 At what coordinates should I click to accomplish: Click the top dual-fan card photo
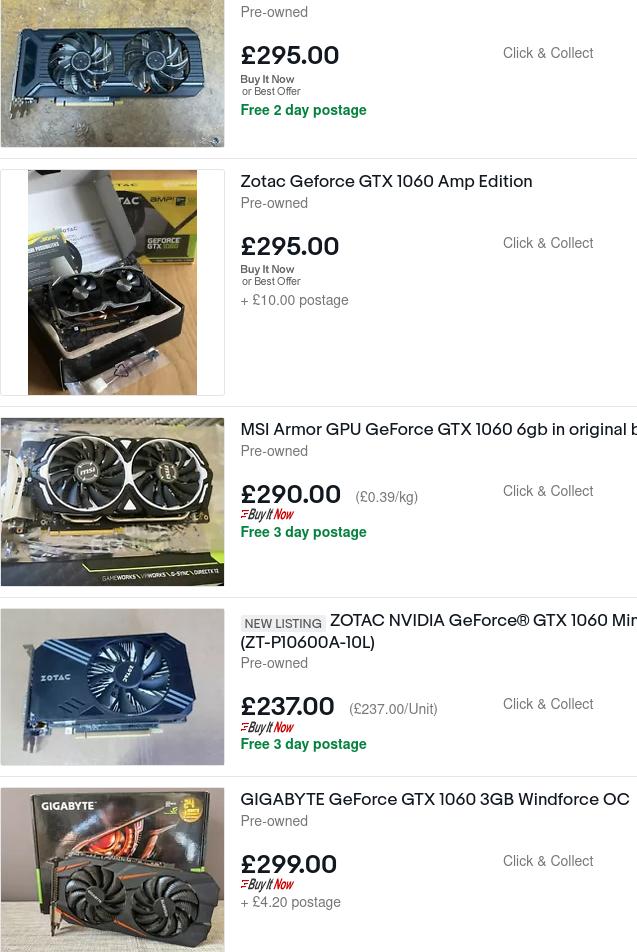[x=113, y=73]
